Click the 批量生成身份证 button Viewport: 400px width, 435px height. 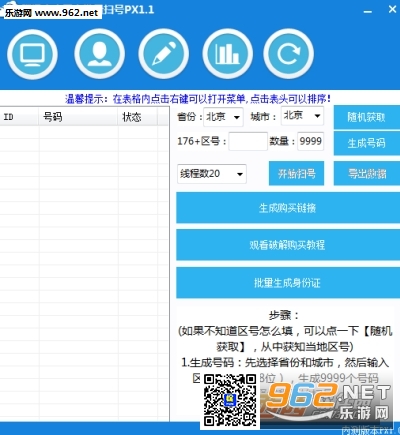[x=288, y=283]
